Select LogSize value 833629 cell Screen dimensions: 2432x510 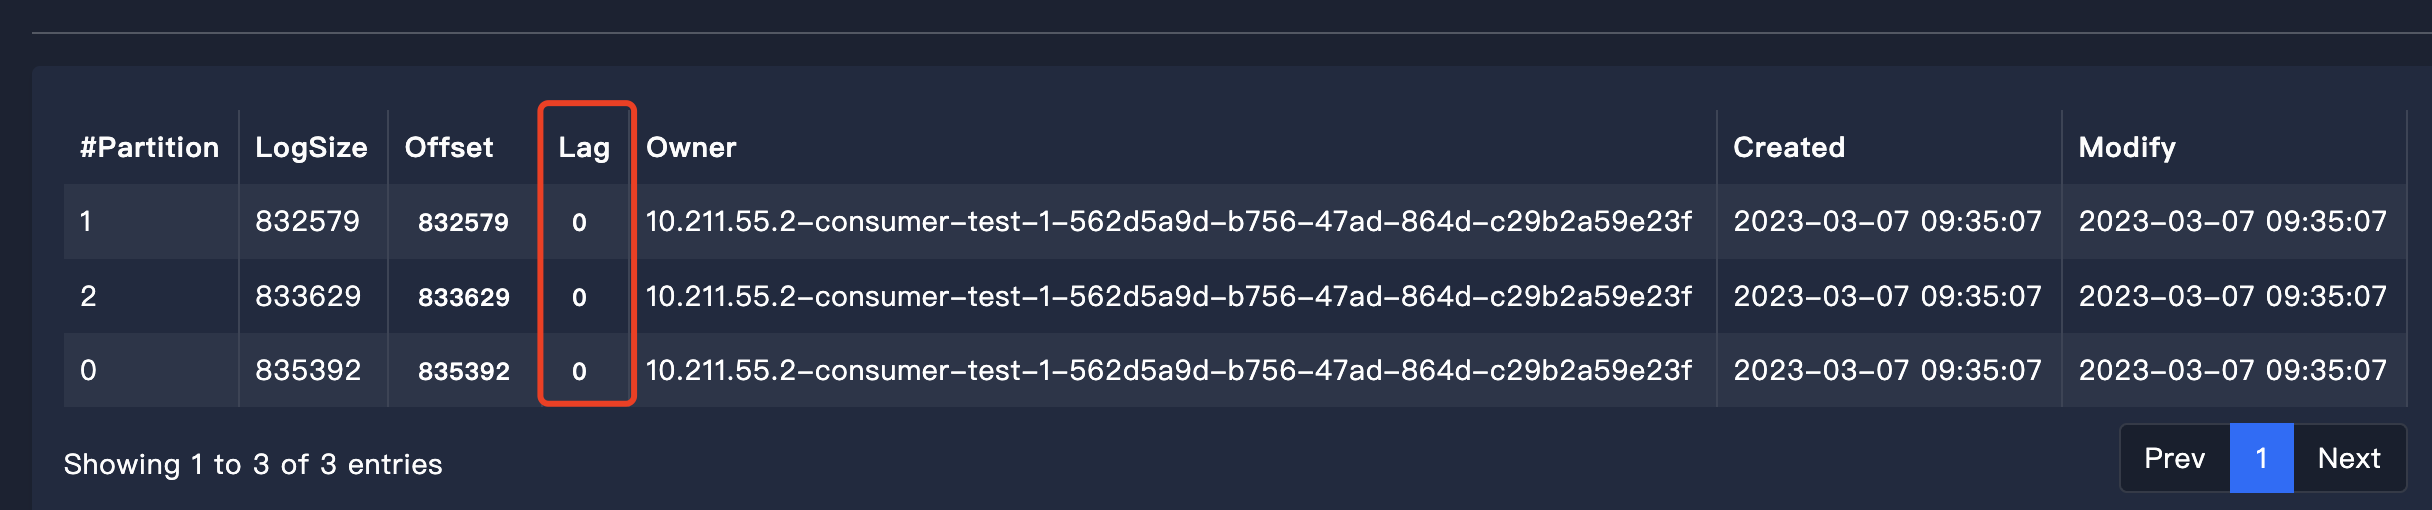[308, 296]
